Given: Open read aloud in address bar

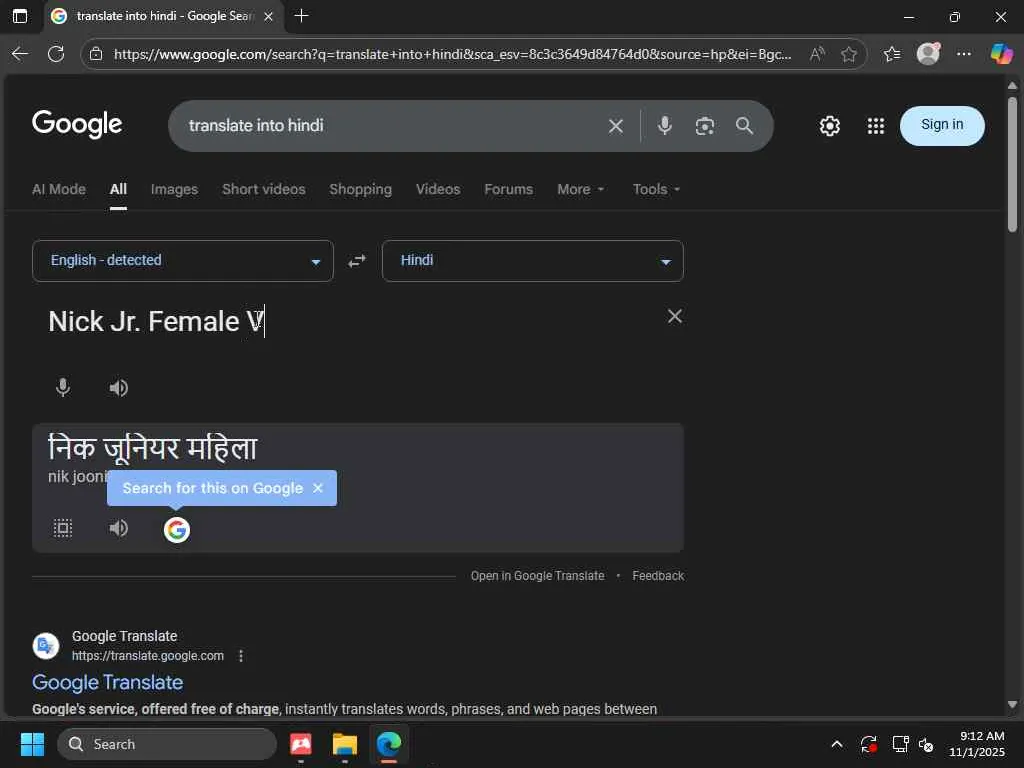Looking at the screenshot, I should 817,54.
